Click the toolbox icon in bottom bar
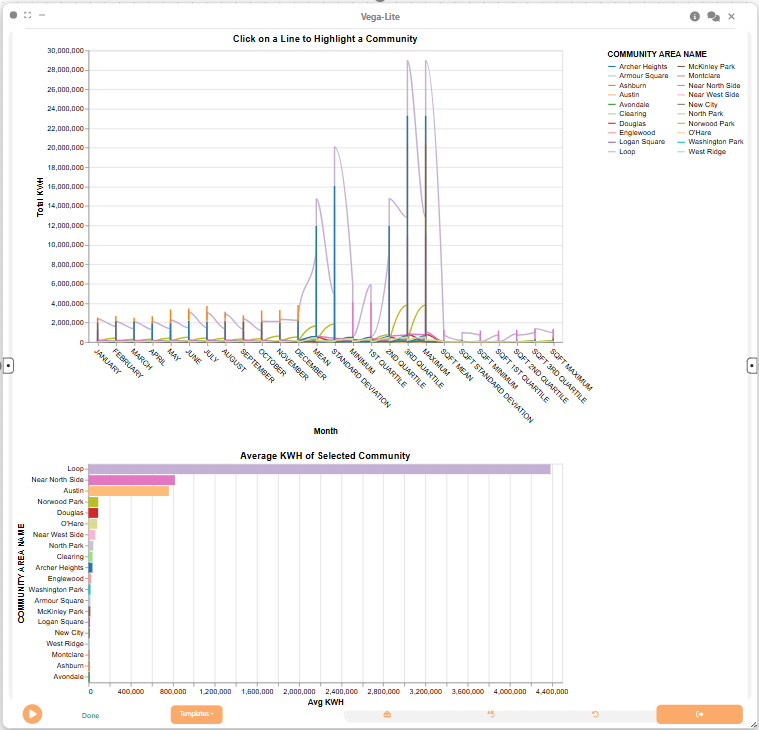The width and height of the screenshot is (759, 730). 387,714
